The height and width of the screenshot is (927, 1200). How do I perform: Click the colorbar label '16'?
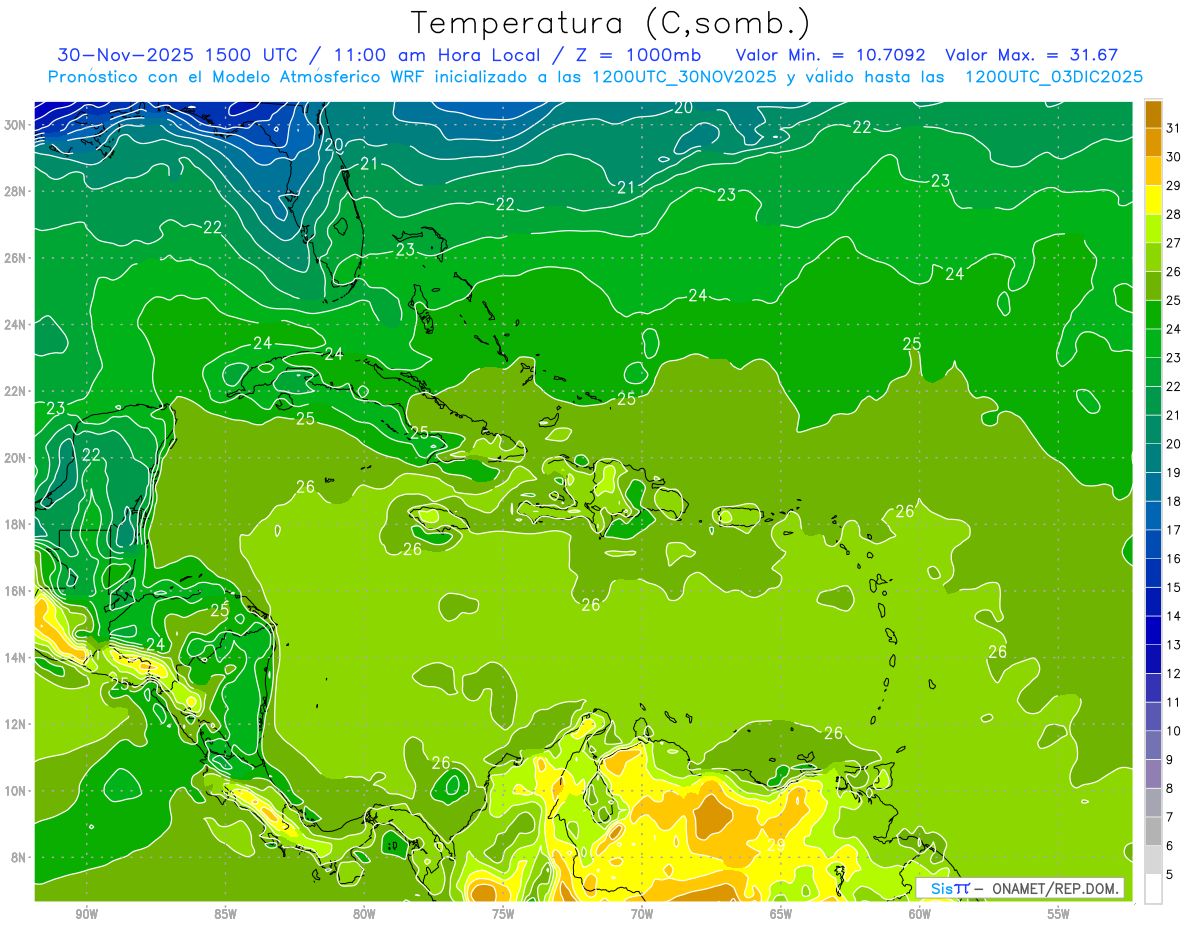pos(1173,559)
